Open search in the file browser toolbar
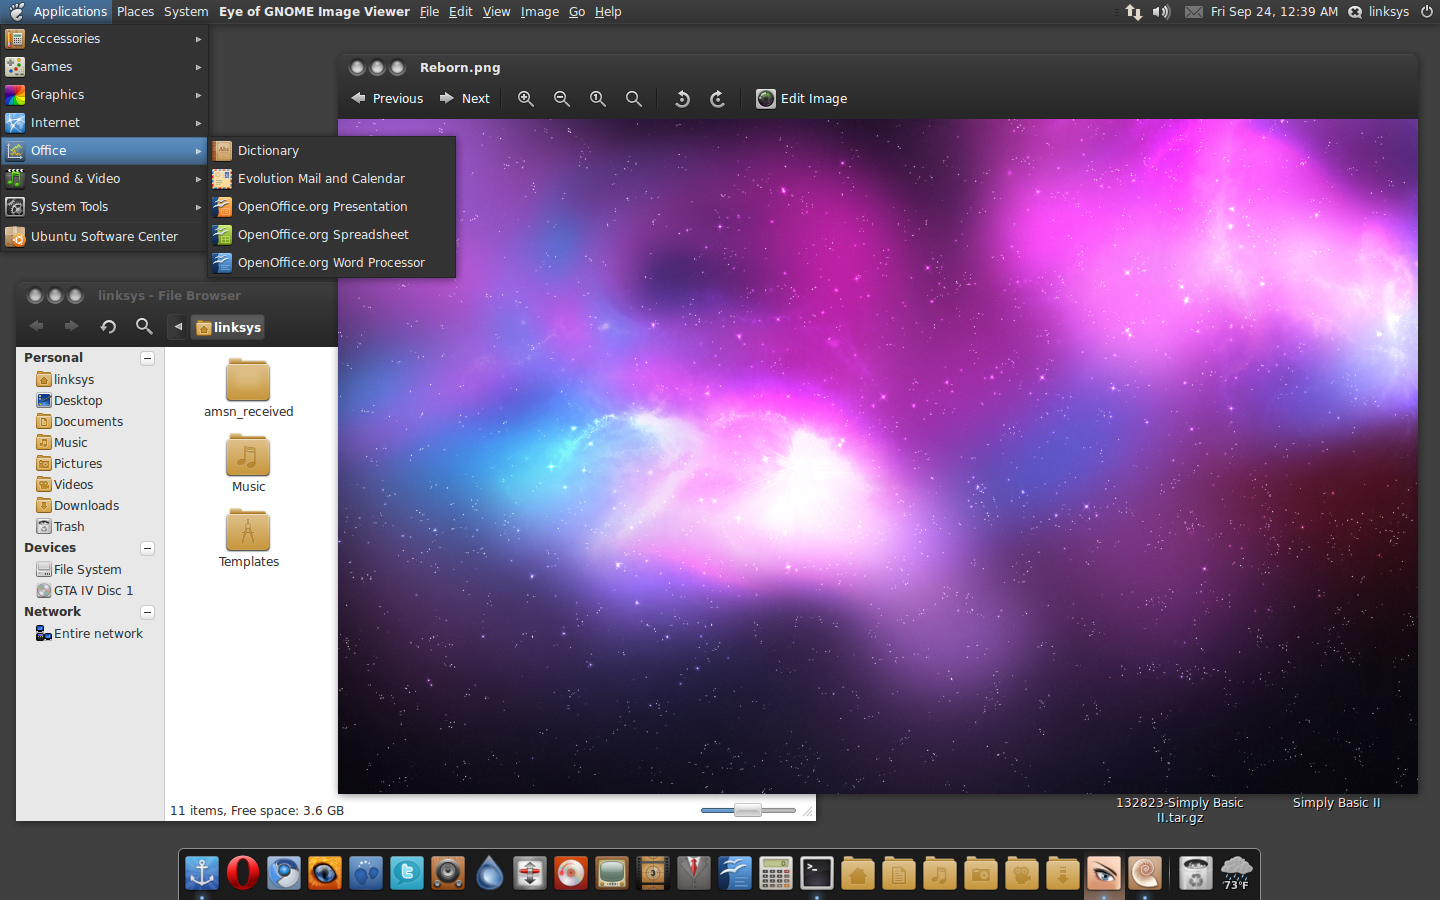This screenshot has width=1440, height=900. [x=144, y=326]
